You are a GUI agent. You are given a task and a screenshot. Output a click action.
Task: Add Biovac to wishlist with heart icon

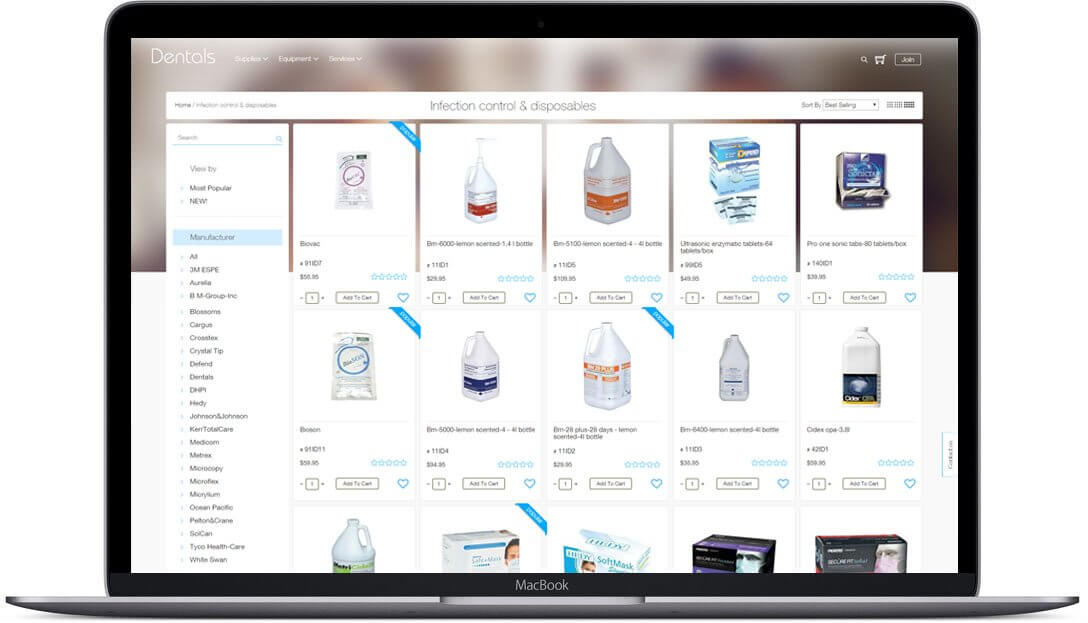(x=403, y=298)
